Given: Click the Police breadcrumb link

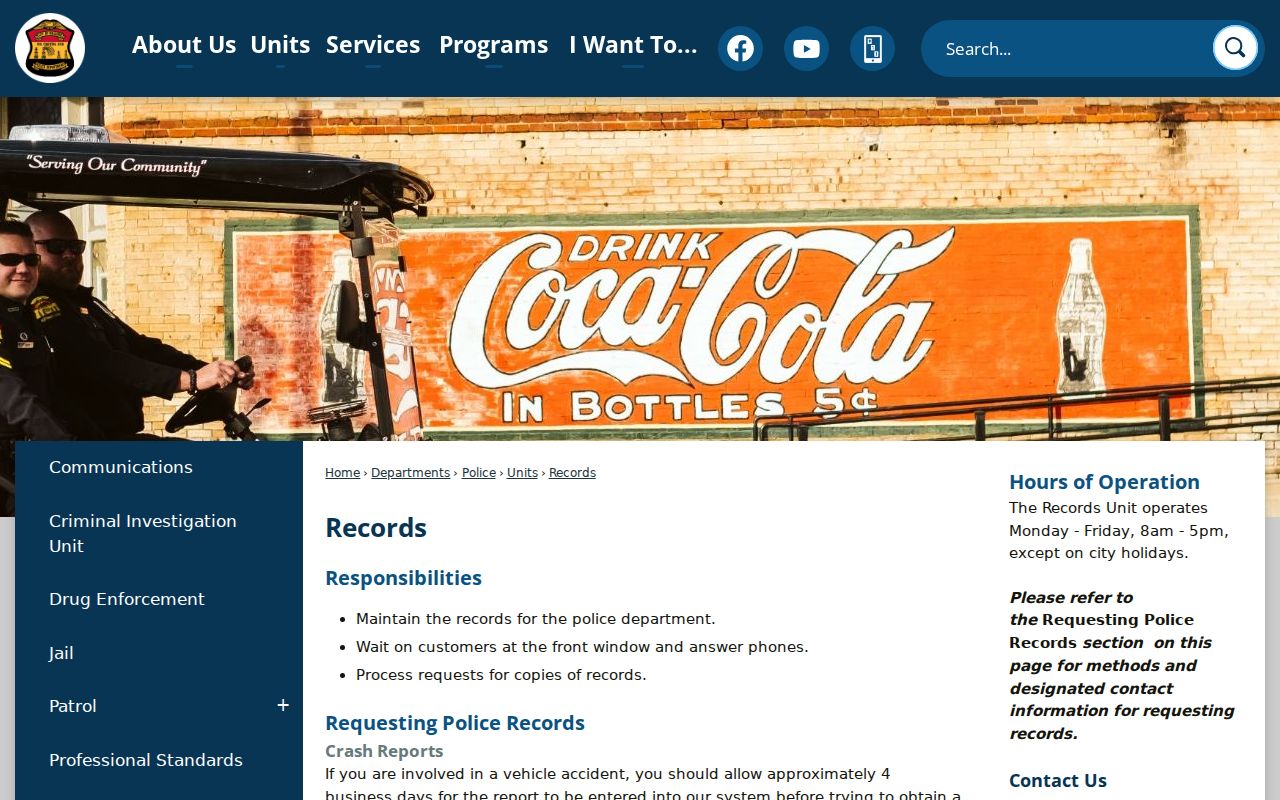Looking at the screenshot, I should tap(479, 473).
